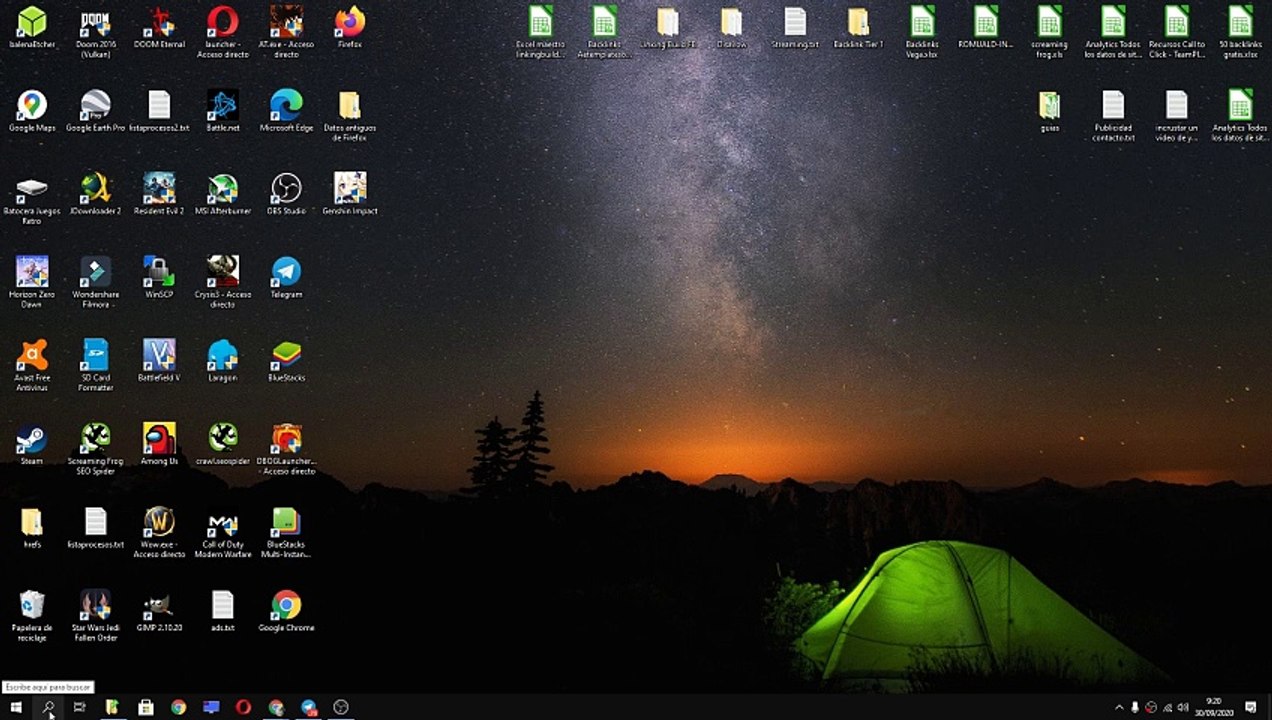Select the Wondershare Filmora shortcut
This screenshot has height=720, width=1272.
95,282
